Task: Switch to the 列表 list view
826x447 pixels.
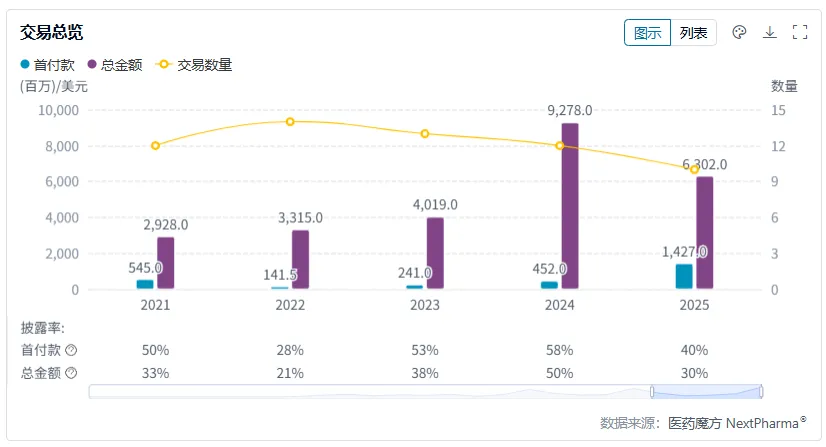Action: coord(693,32)
